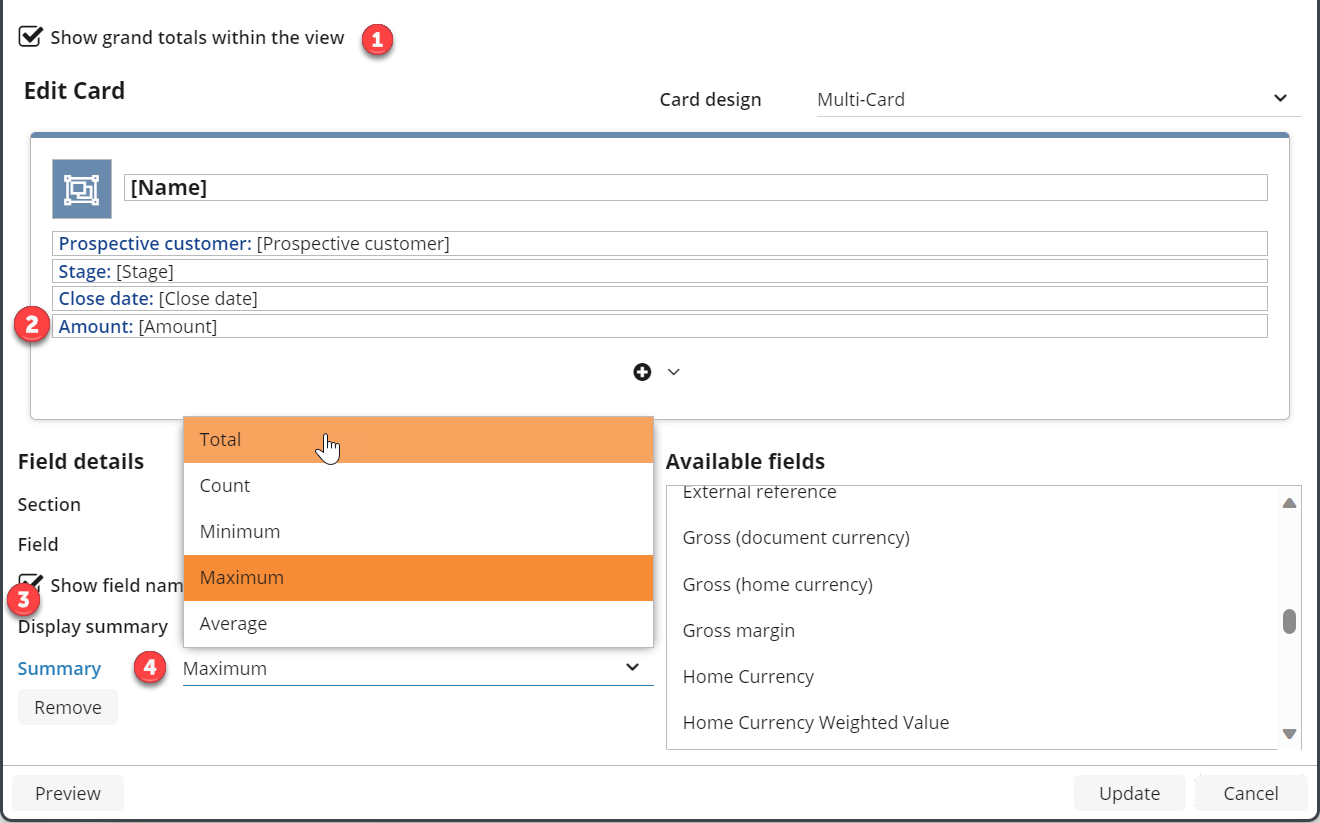The width and height of the screenshot is (1320, 823).
Task: Select Total from the summary list
Action: 418,440
